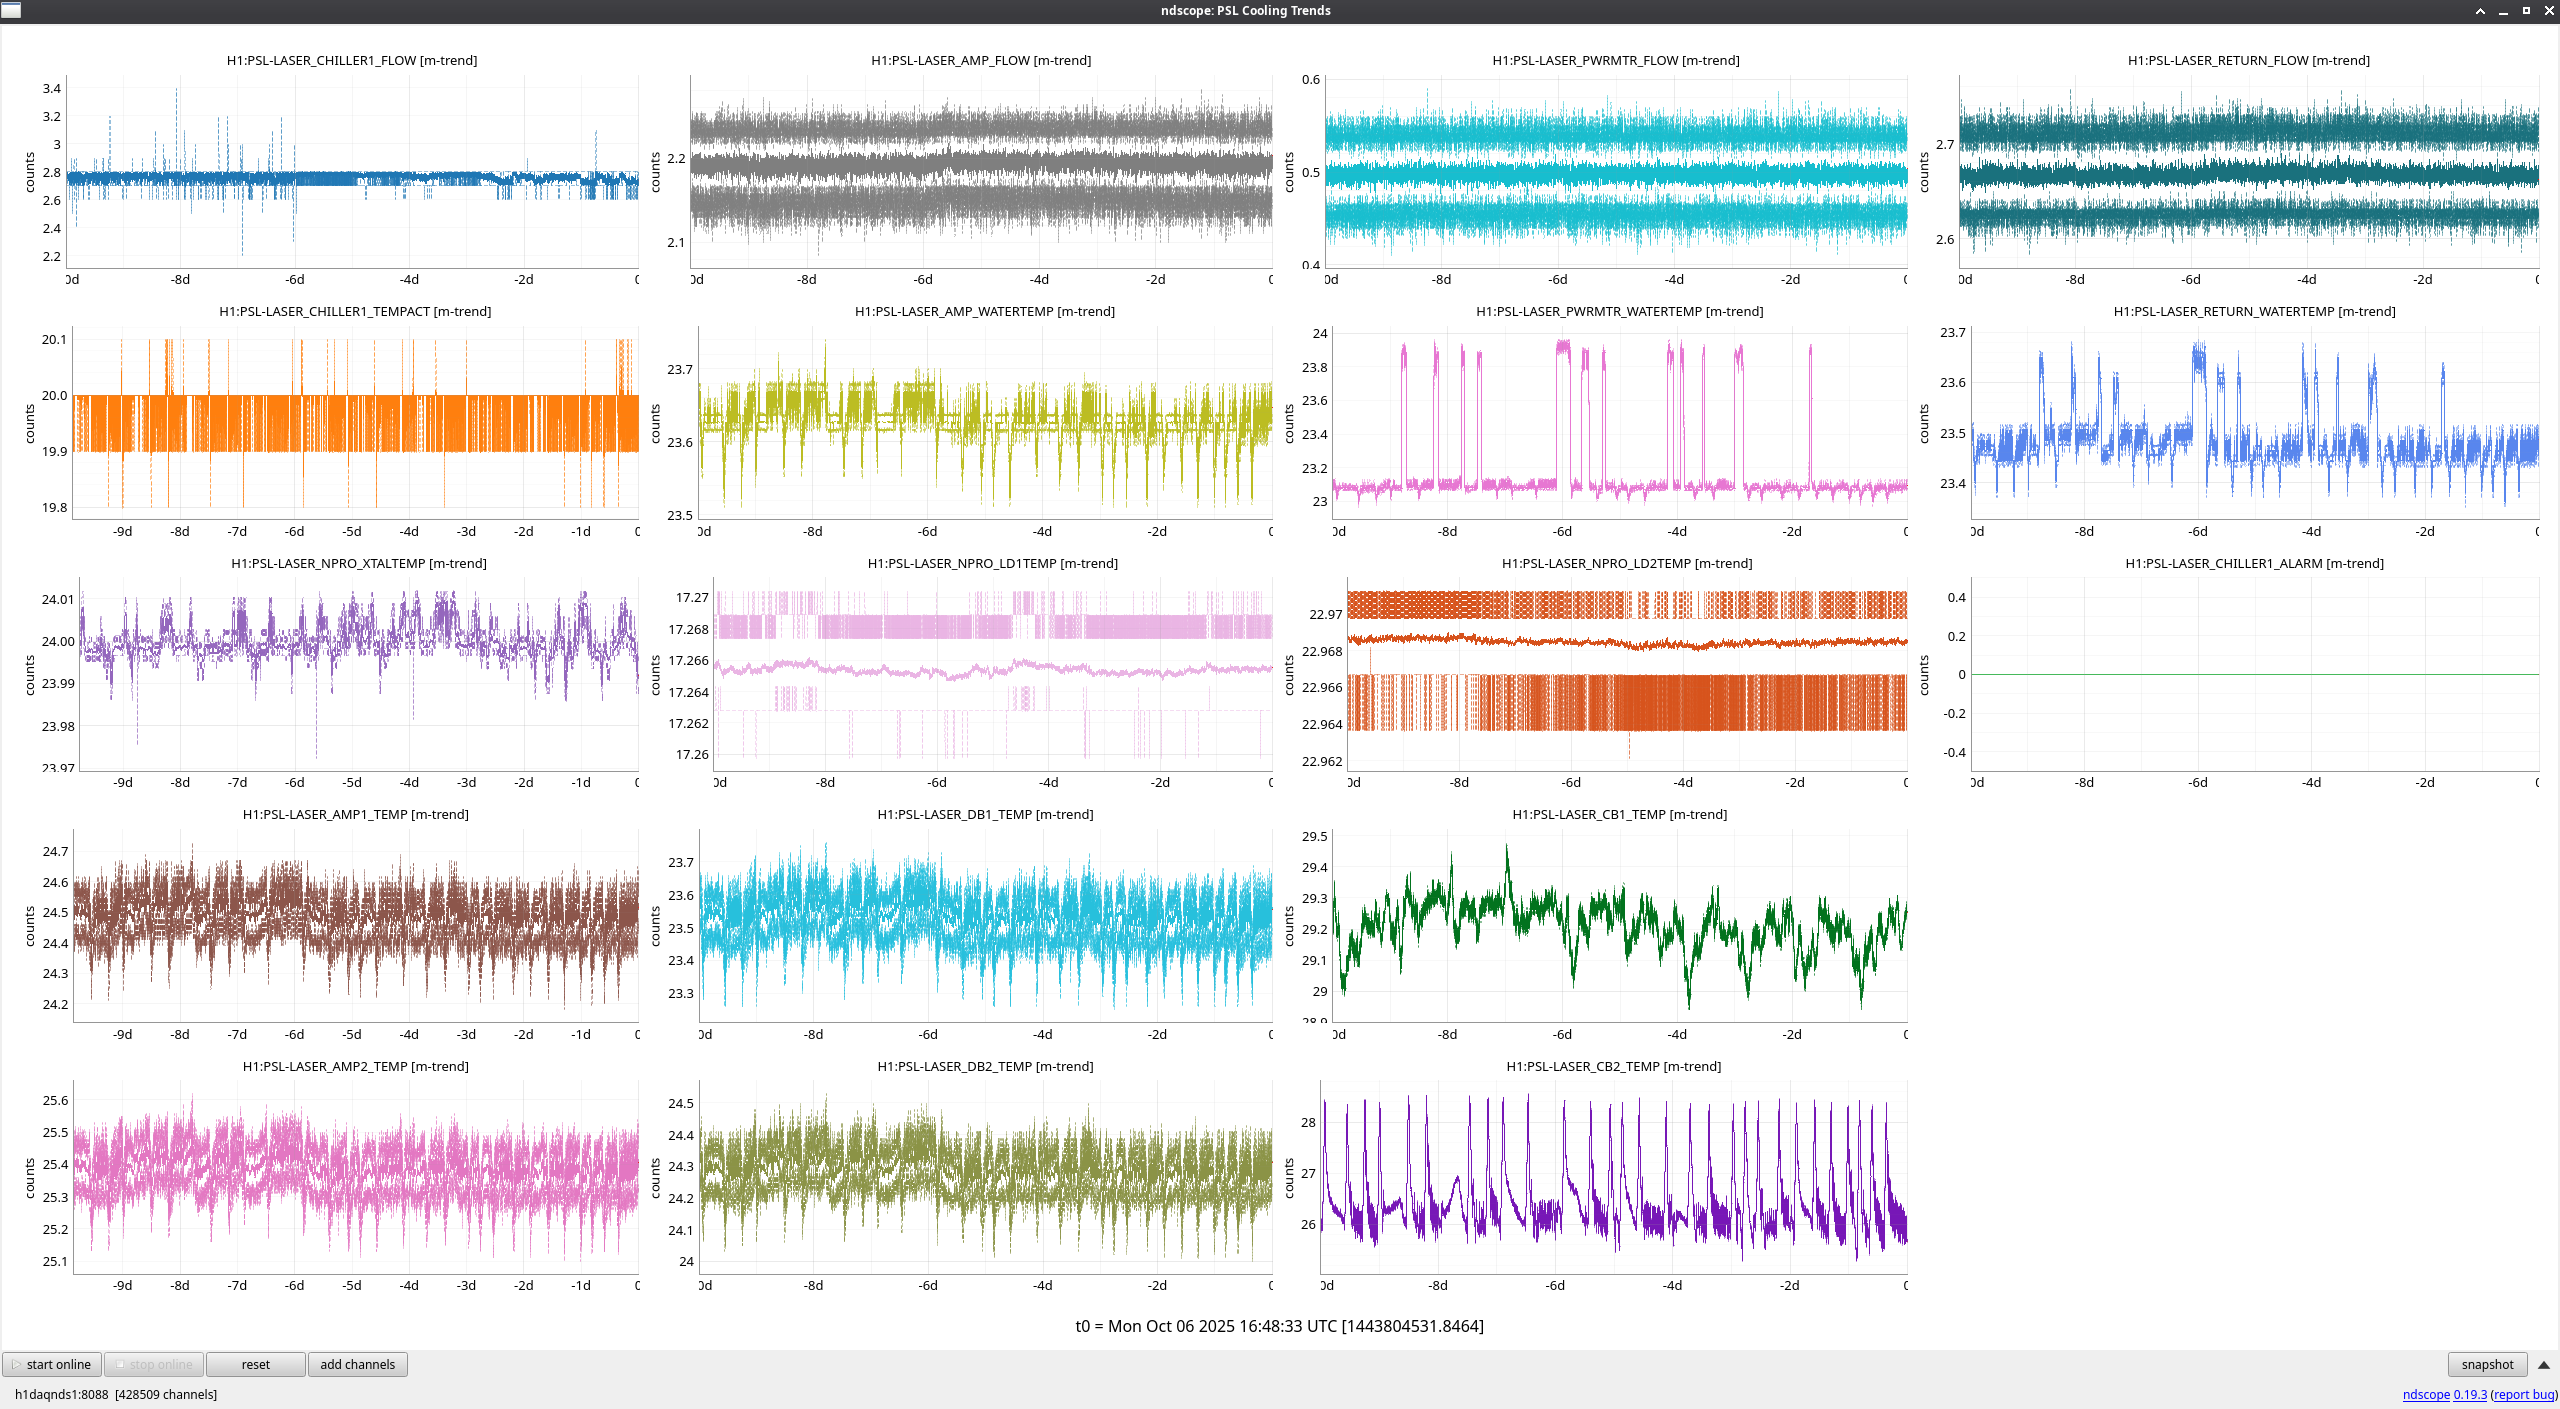Screen dimensions: 2560x1409
Task: Click the window menu icon in title bar
Action: point(11,10)
